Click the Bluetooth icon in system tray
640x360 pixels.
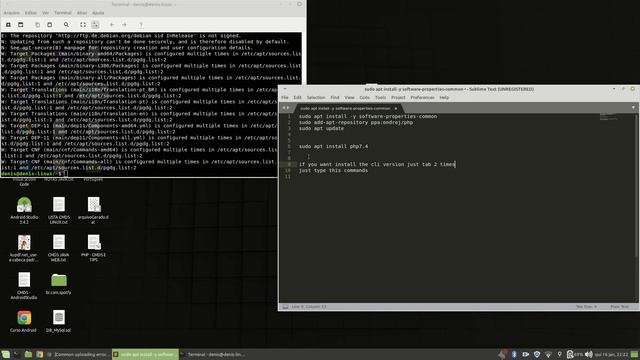[514, 354]
